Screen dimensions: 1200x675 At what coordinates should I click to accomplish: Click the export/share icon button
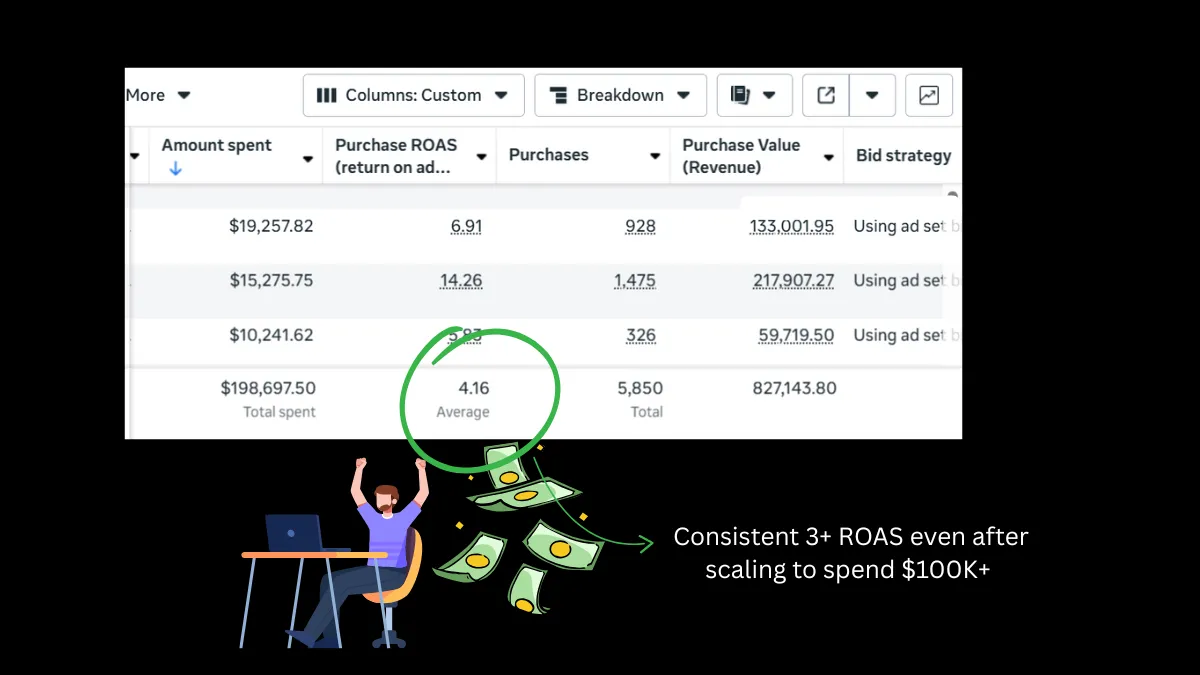click(x=826, y=95)
